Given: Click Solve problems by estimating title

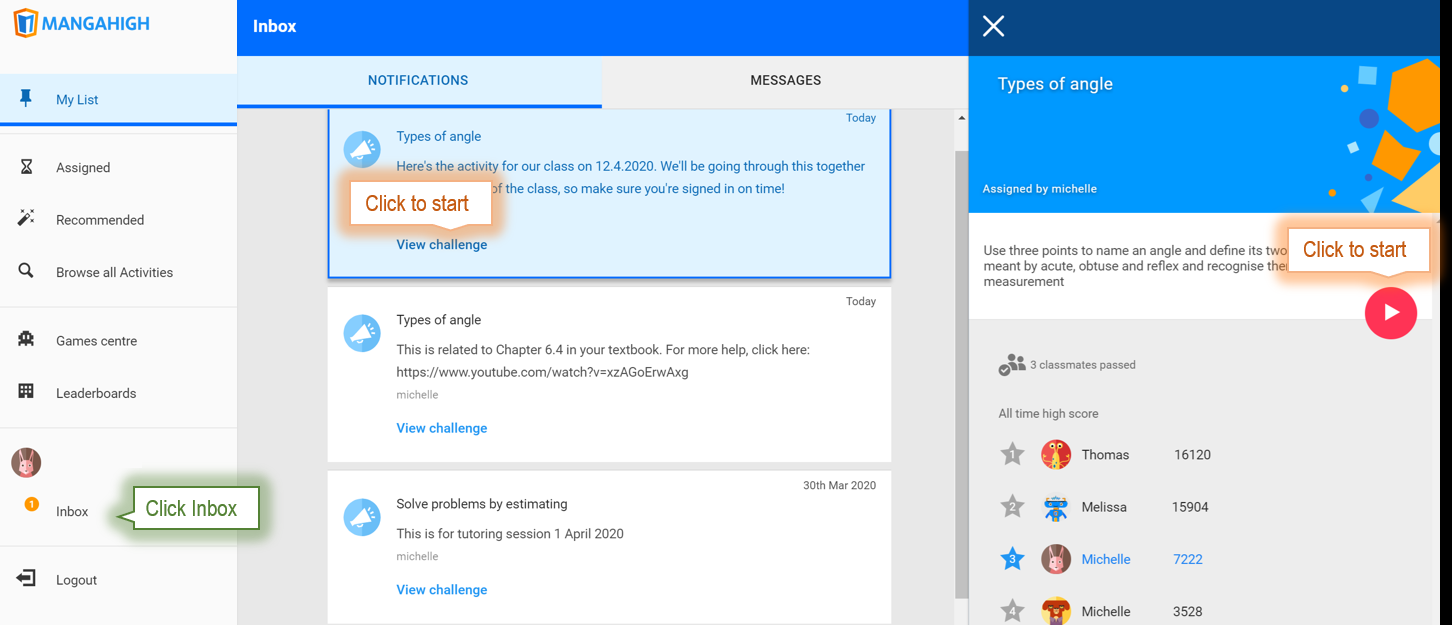Looking at the screenshot, I should 482,504.
